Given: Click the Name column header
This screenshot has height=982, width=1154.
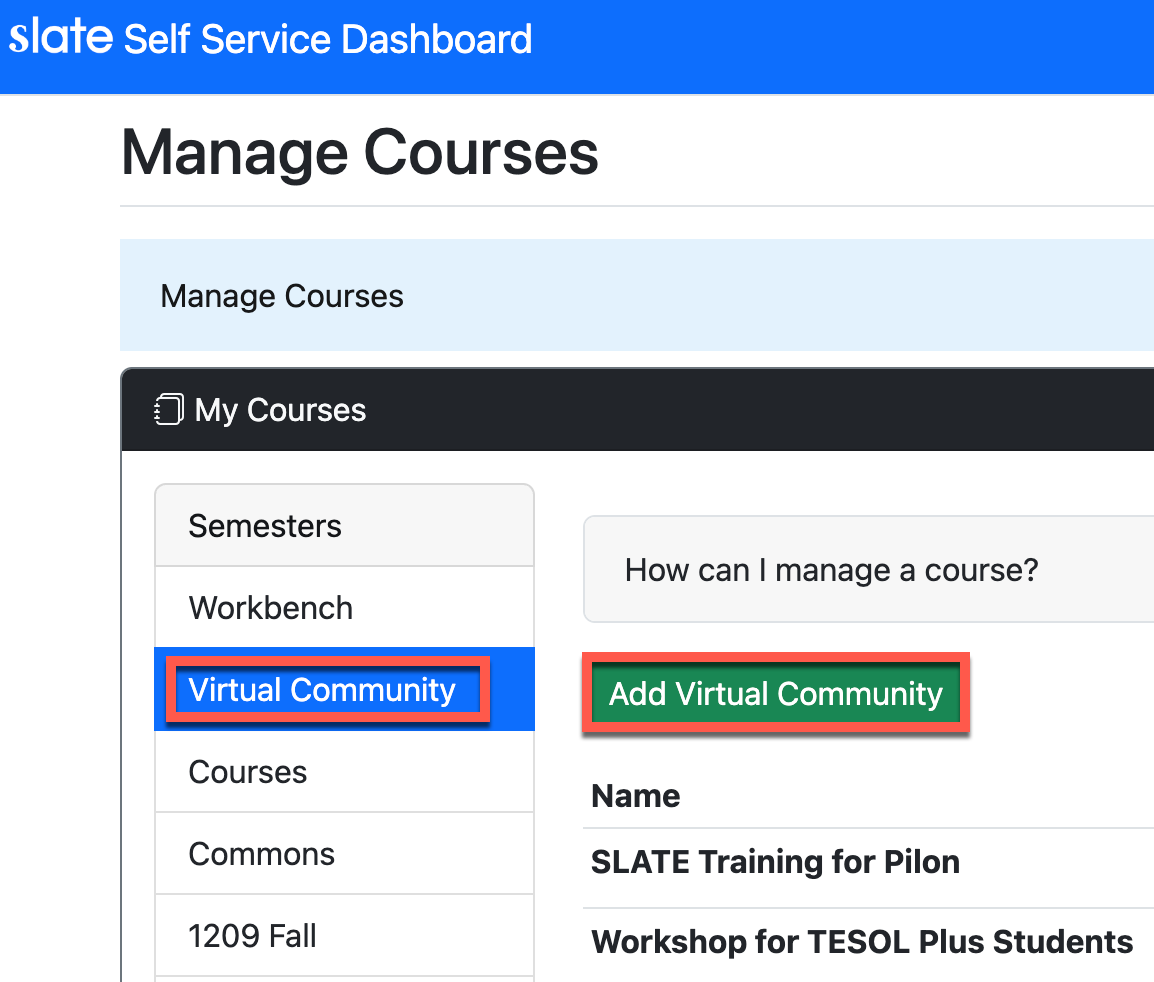Looking at the screenshot, I should tap(635, 795).
